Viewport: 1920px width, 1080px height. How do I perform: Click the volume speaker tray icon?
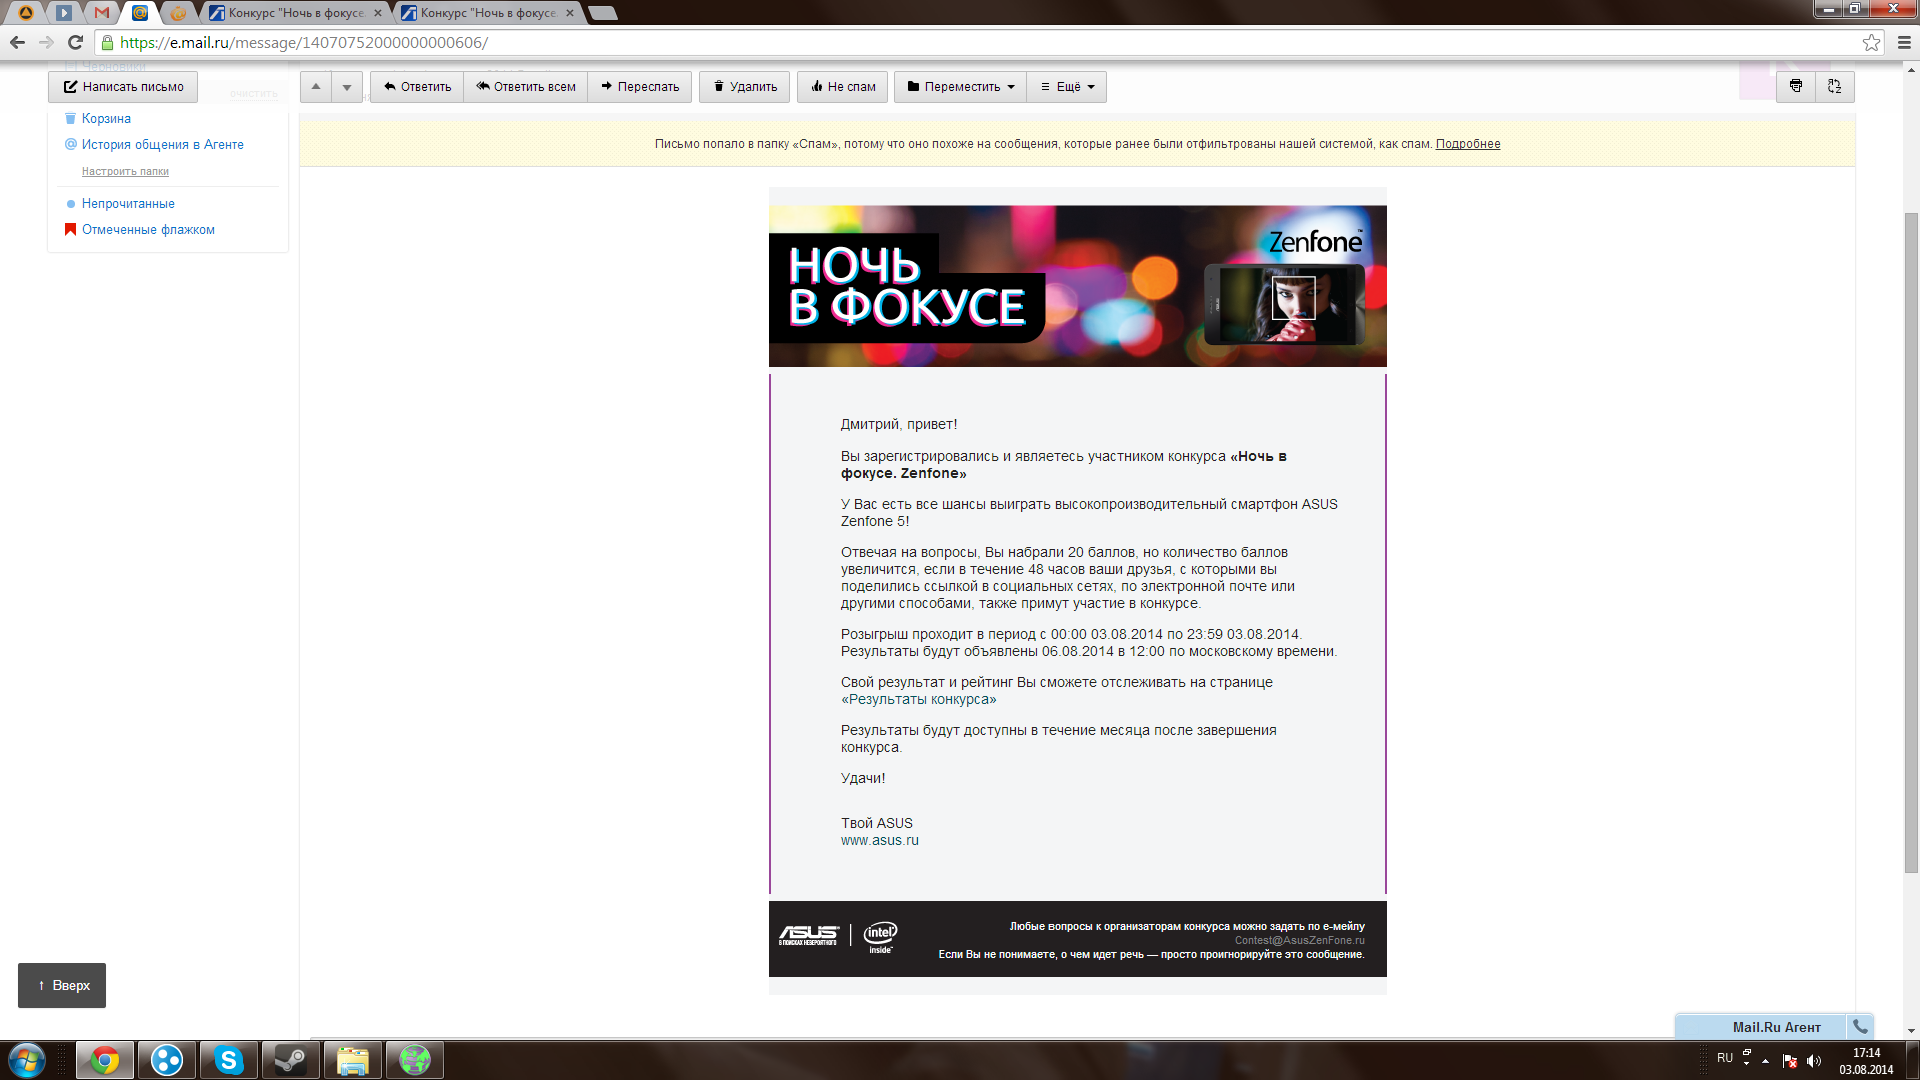1814,1060
